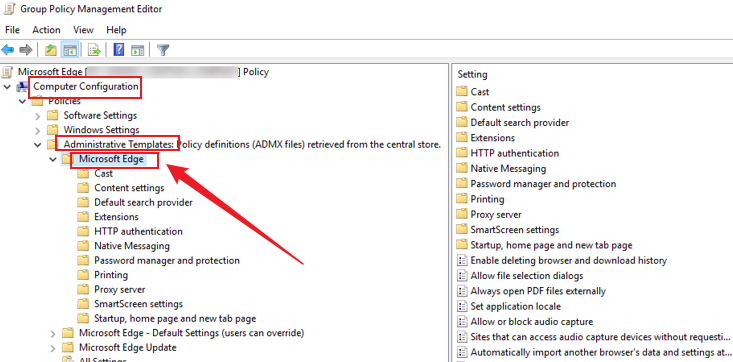The image size is (733, 362).
Task: Expand the Software Settings node
Action: [38, 116]
